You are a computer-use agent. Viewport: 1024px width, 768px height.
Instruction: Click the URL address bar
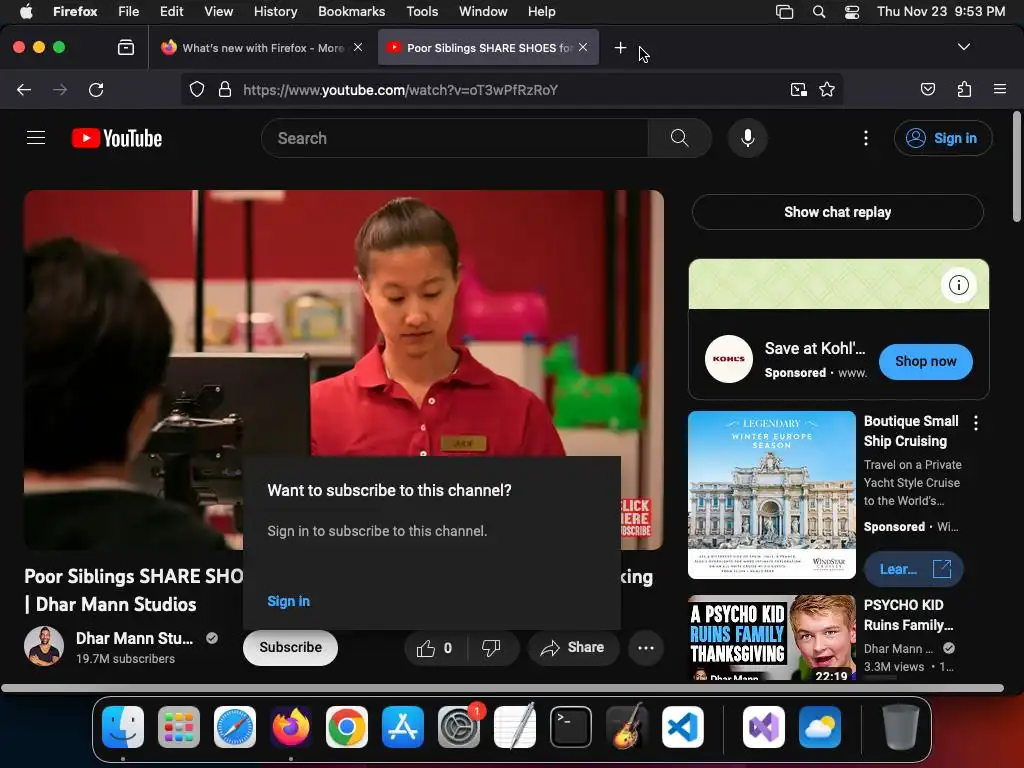point(512,90)
